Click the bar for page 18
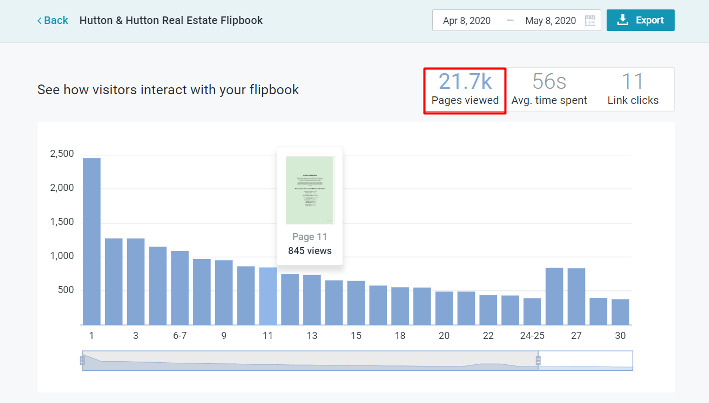 point(400,306)
